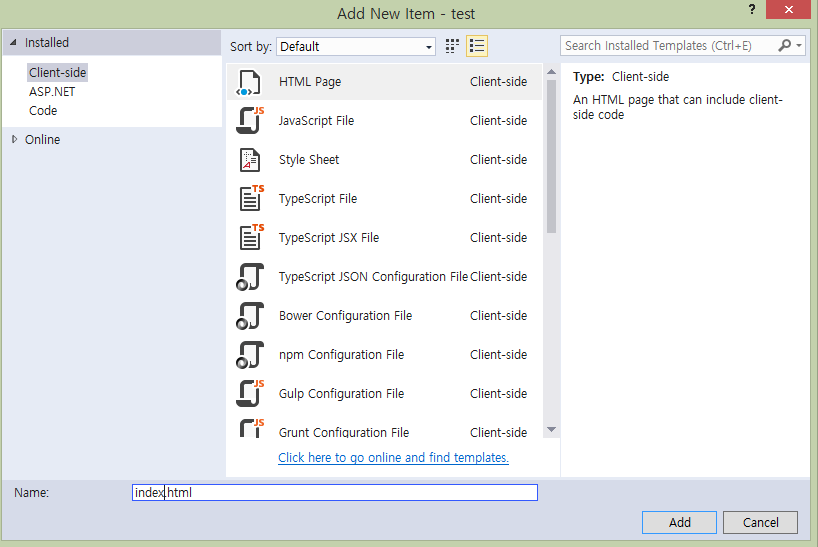Select the Gulp Configuration File icon
Image resolution: width=818 pixels, height=547 pixels.
tap(249, 394)
